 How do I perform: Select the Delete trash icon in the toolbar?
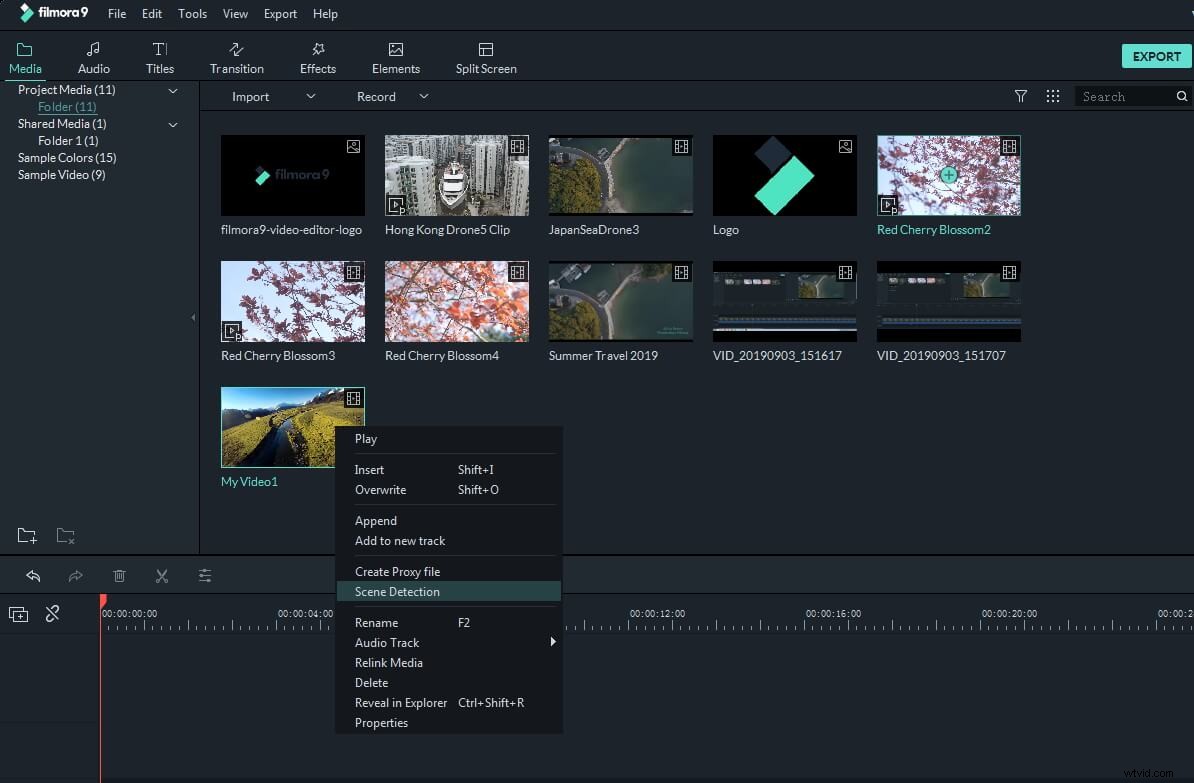(x=120, y=576)
